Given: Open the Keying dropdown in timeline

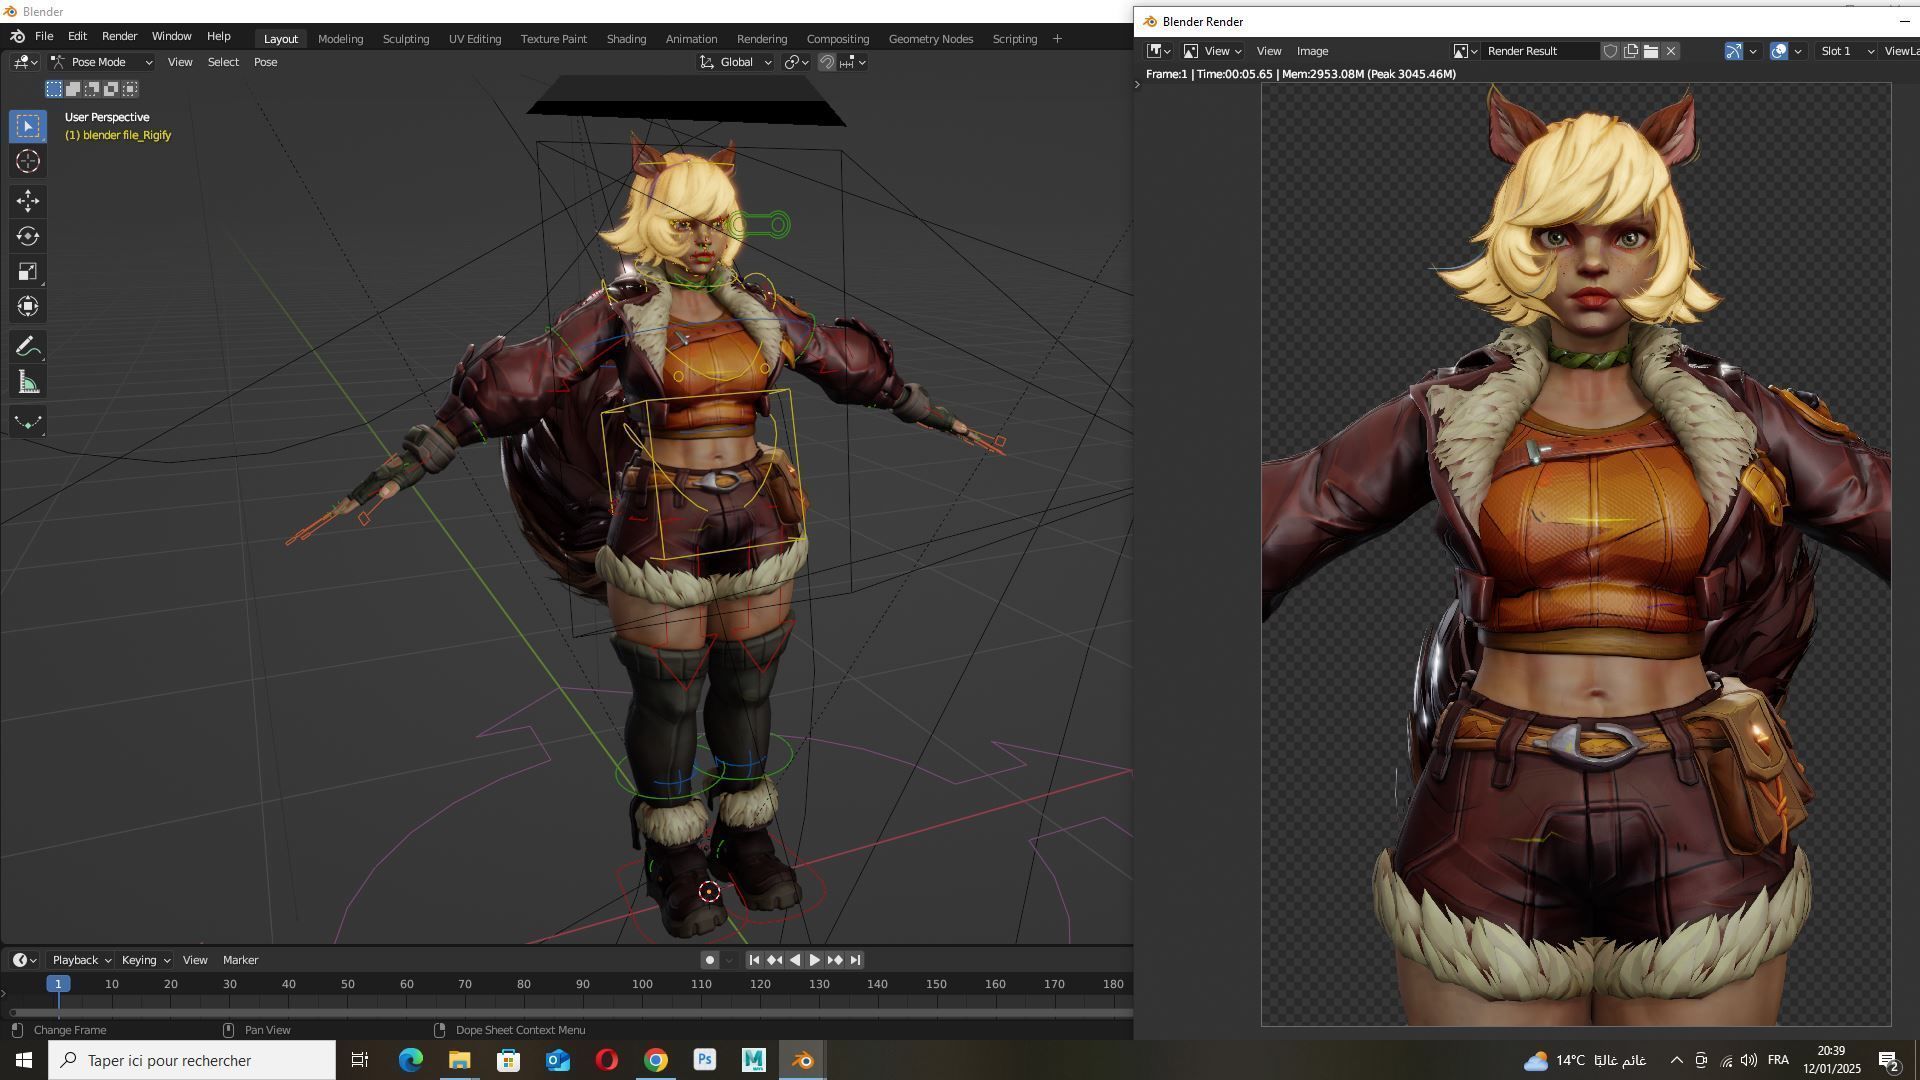Looking at the screenshot, I should pyautogui.click(x=145, y=960).
